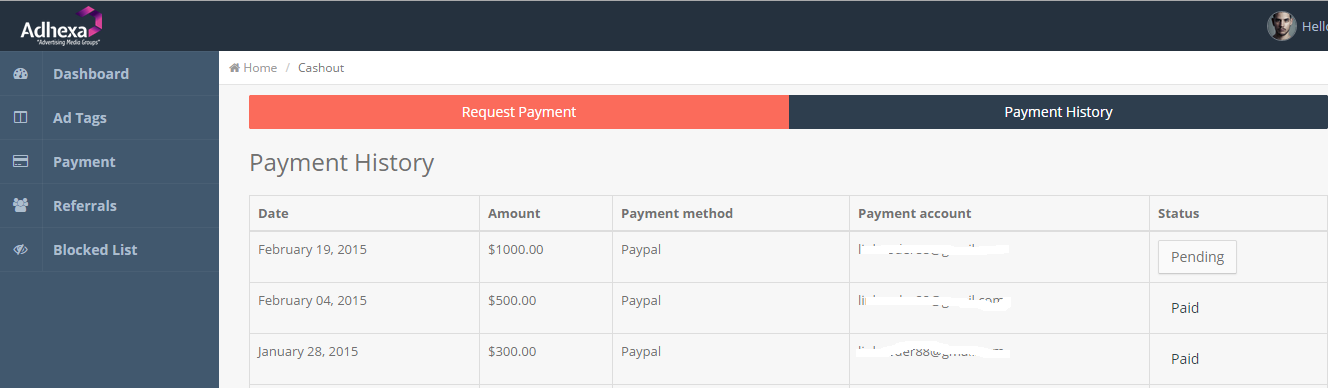The image size is (1328, 388).
Task: Click the user avatar picture
Action: click(x=1281, y=27)
